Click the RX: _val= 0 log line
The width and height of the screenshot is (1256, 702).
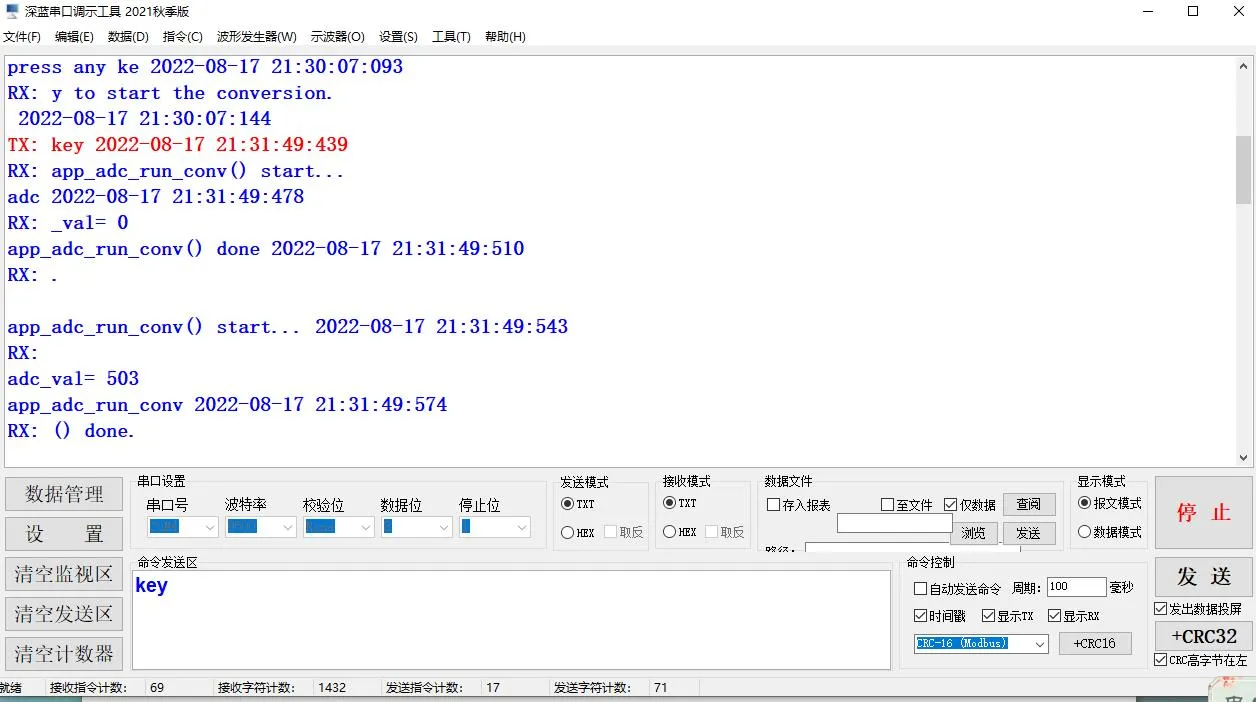point(68,223)
